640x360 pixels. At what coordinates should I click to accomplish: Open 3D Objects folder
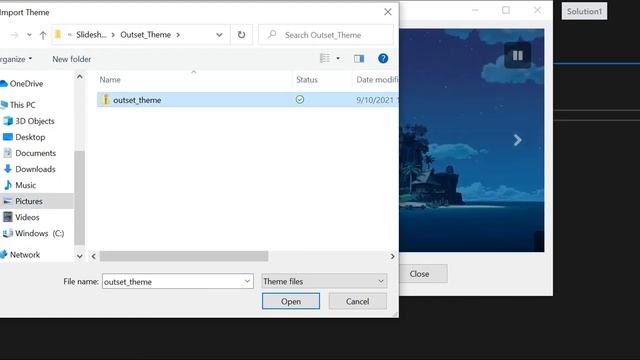click(35, 121)
